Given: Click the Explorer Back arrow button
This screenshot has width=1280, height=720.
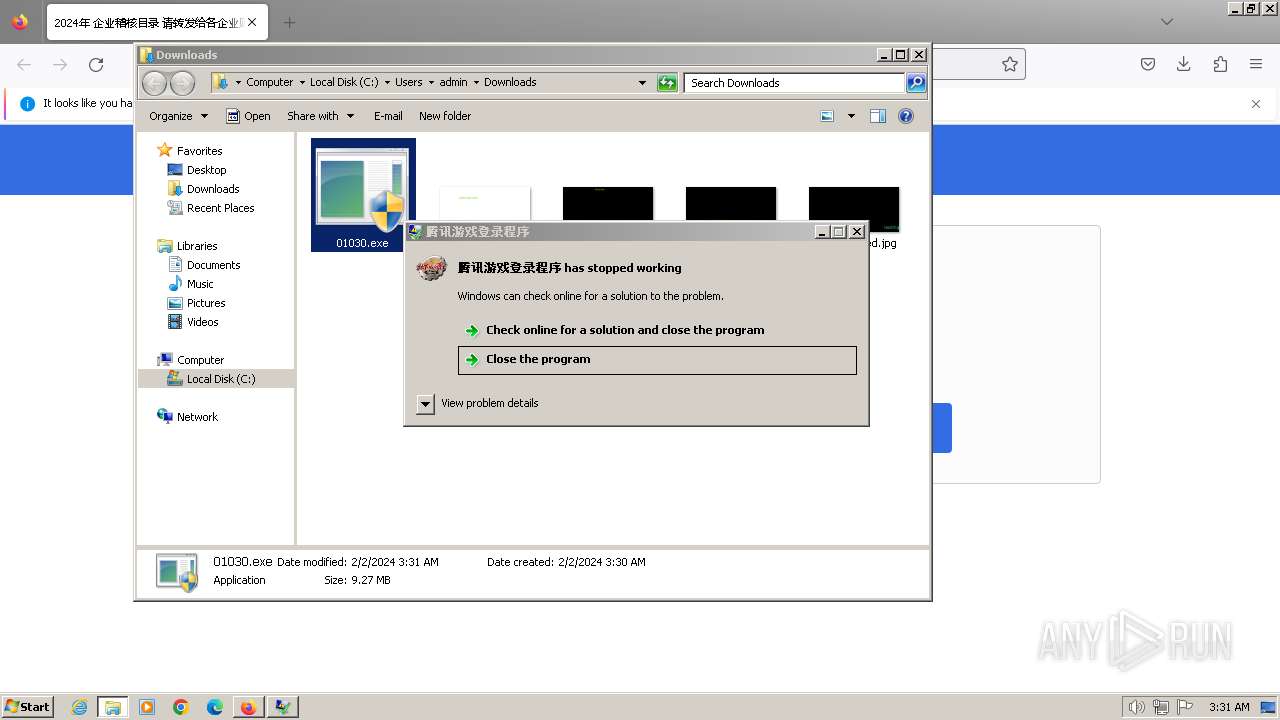Looking at the screenshot, I should [x=155, y=83].
